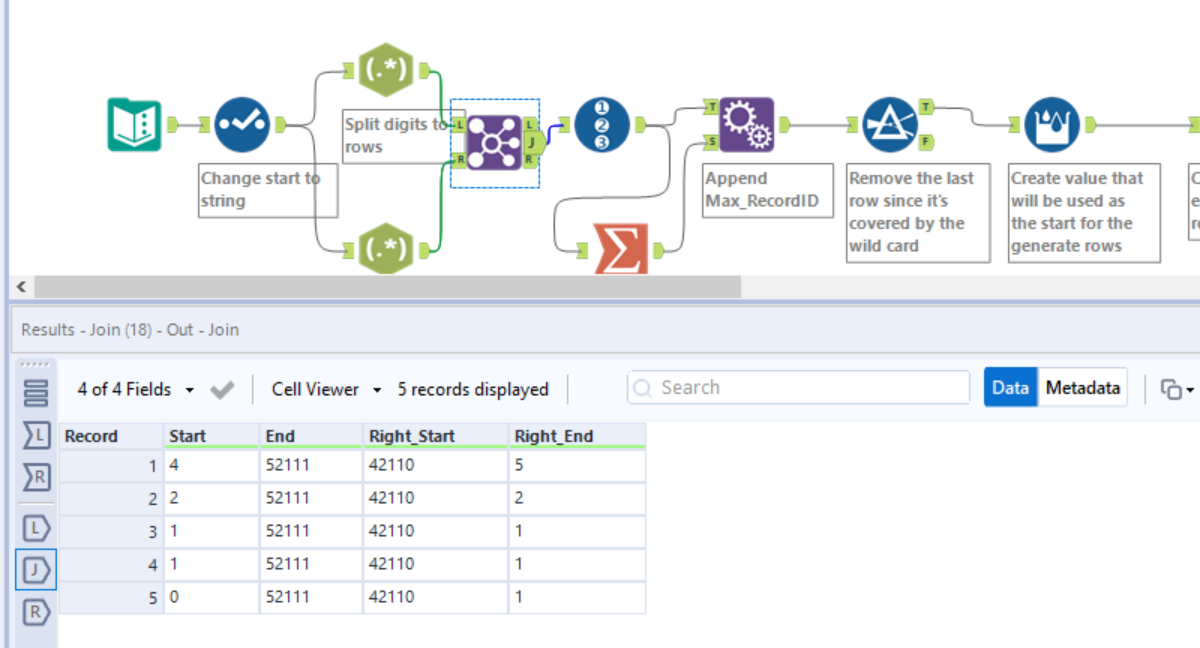Click the Record ID tool
Viewport: 1200px width, 648px height.
coord(601,124)
